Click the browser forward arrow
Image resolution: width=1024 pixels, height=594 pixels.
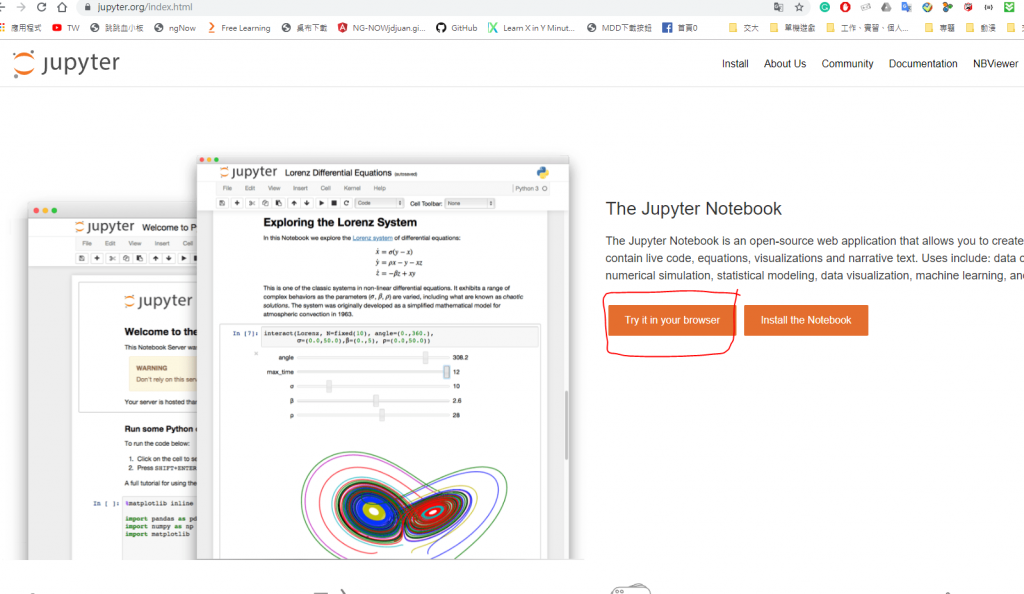21,7
